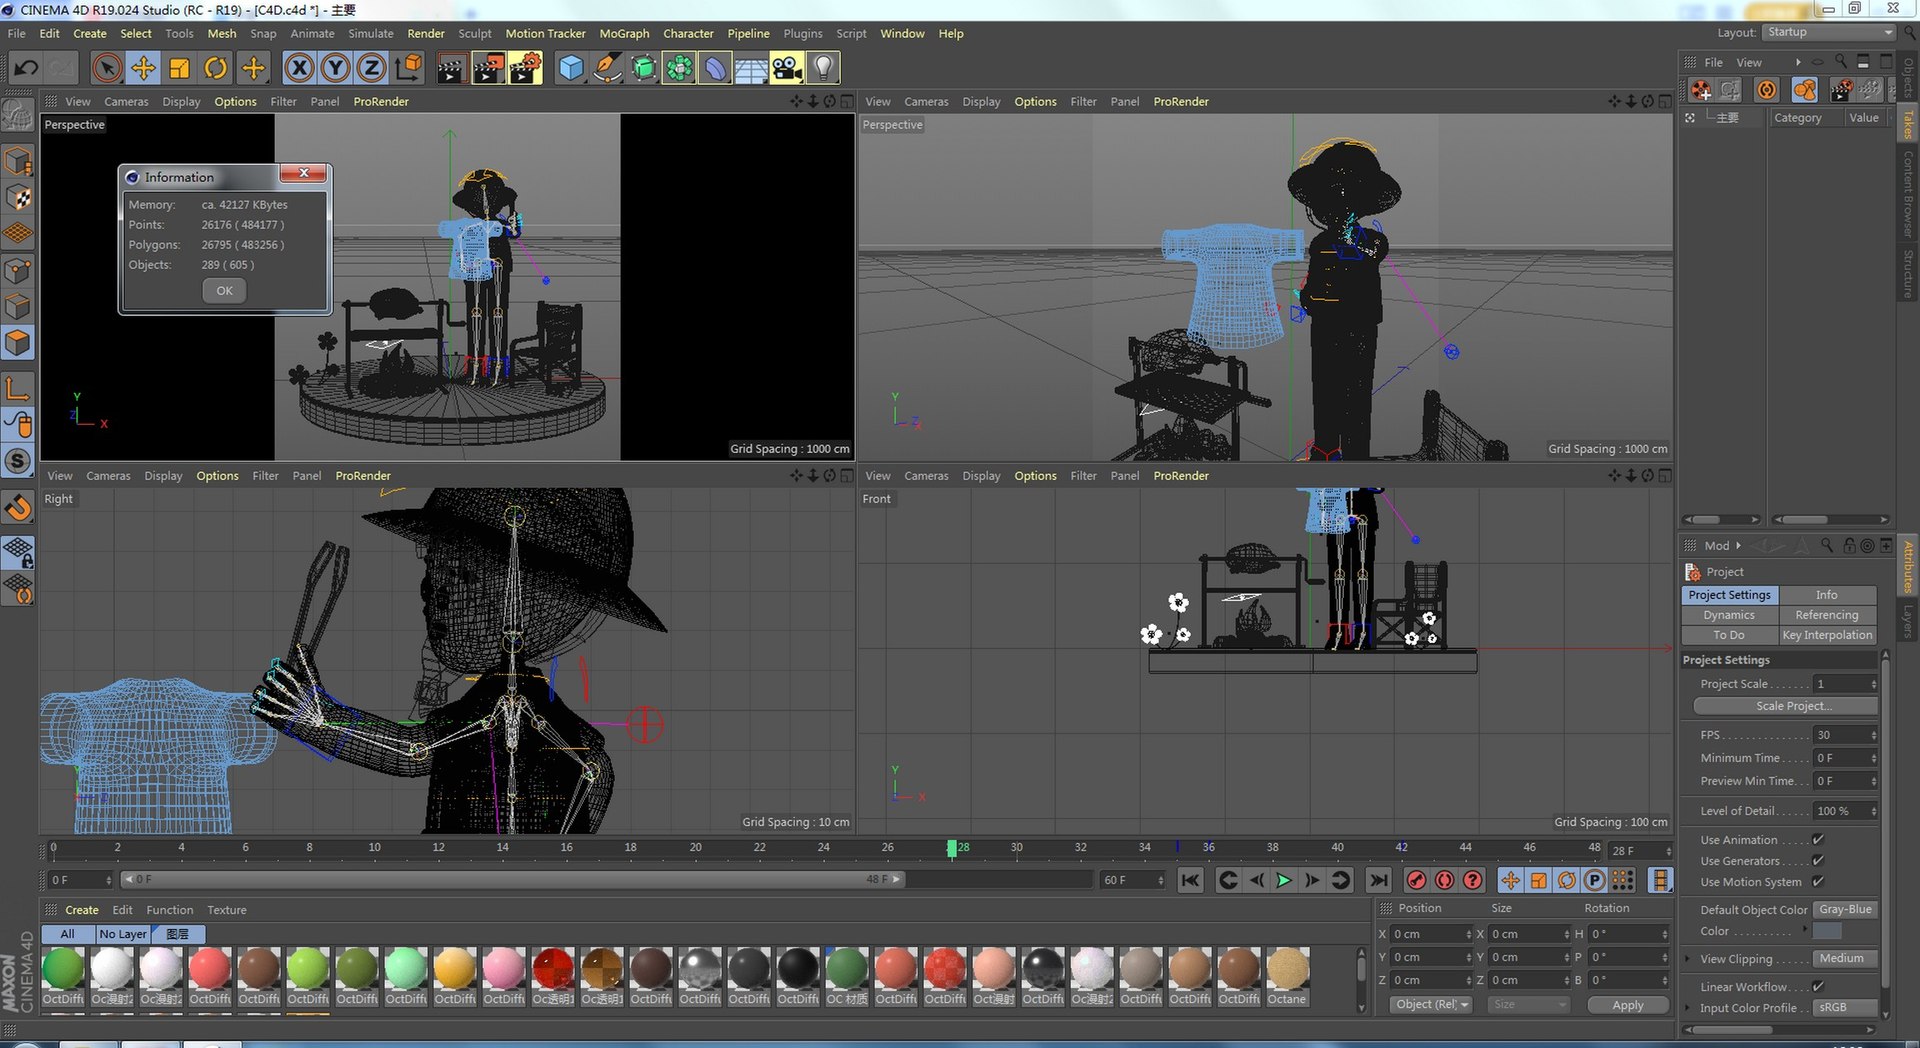Render the active view

click(x=452, y=68)
